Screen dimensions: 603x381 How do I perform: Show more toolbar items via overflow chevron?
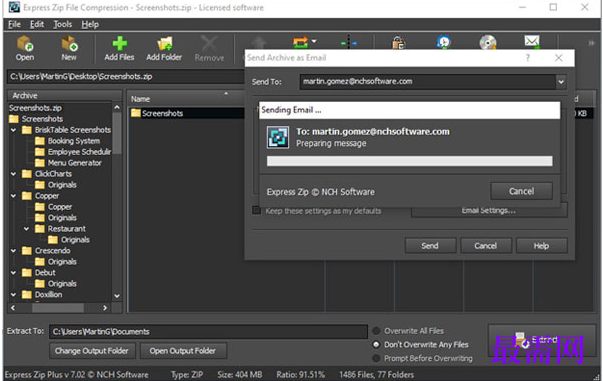click(x=591, y=43)
